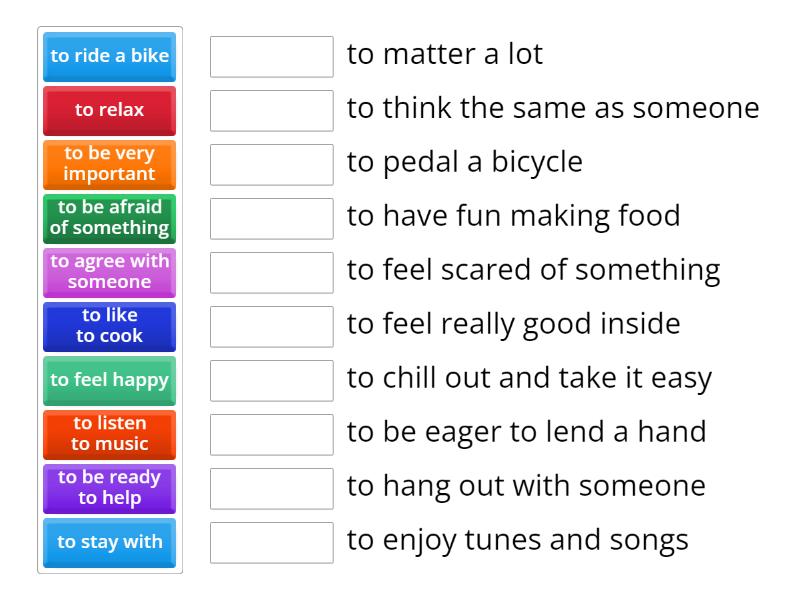The width and height of the screenshot is (800, 600).
Task: Click the blank box next to 'to pedal a bicycle'
Action: [272, 165]
